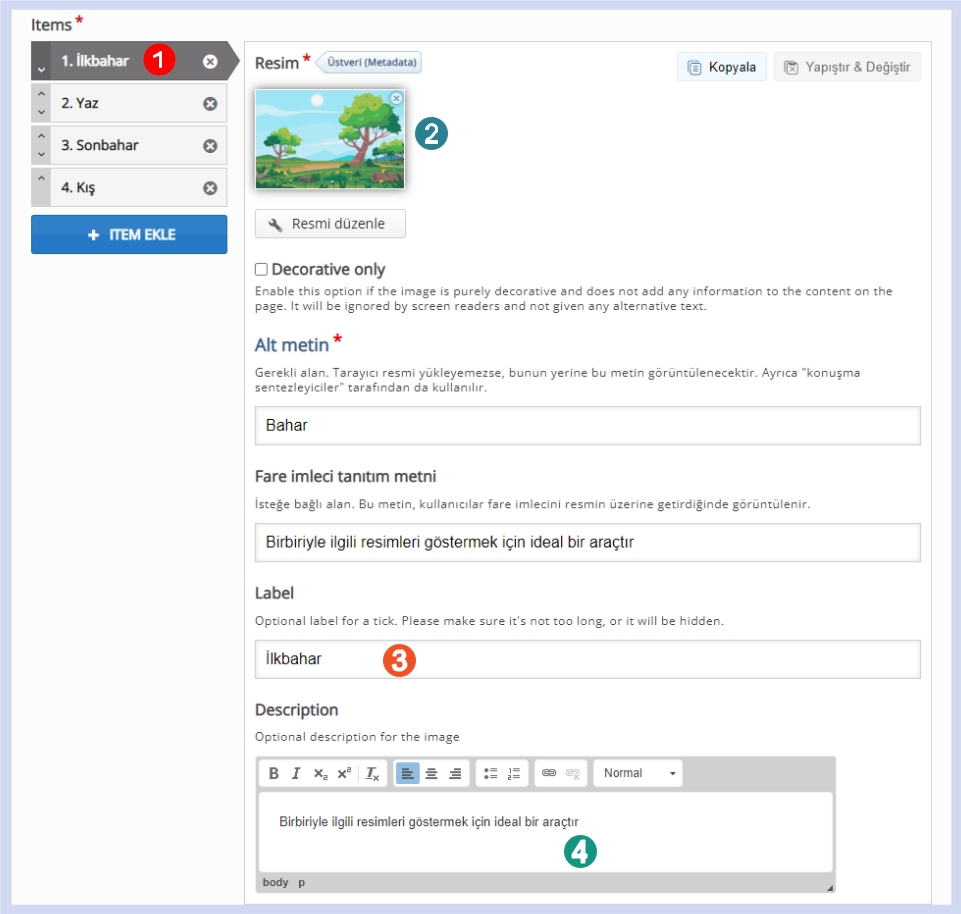This screenshot has height=914, width=961.
Task: Insert a bulleted list
Action: tap(490, 773)
